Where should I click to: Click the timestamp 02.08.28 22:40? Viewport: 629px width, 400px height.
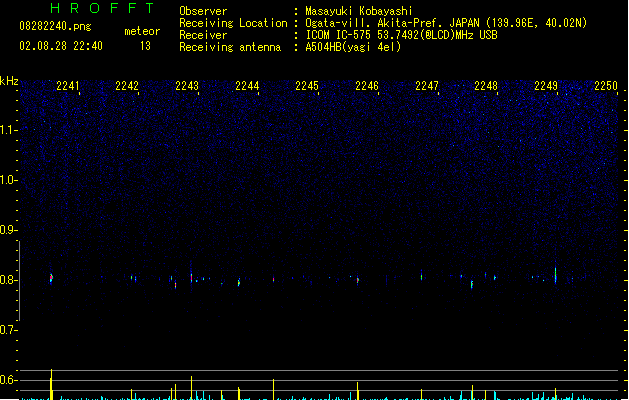61,46
